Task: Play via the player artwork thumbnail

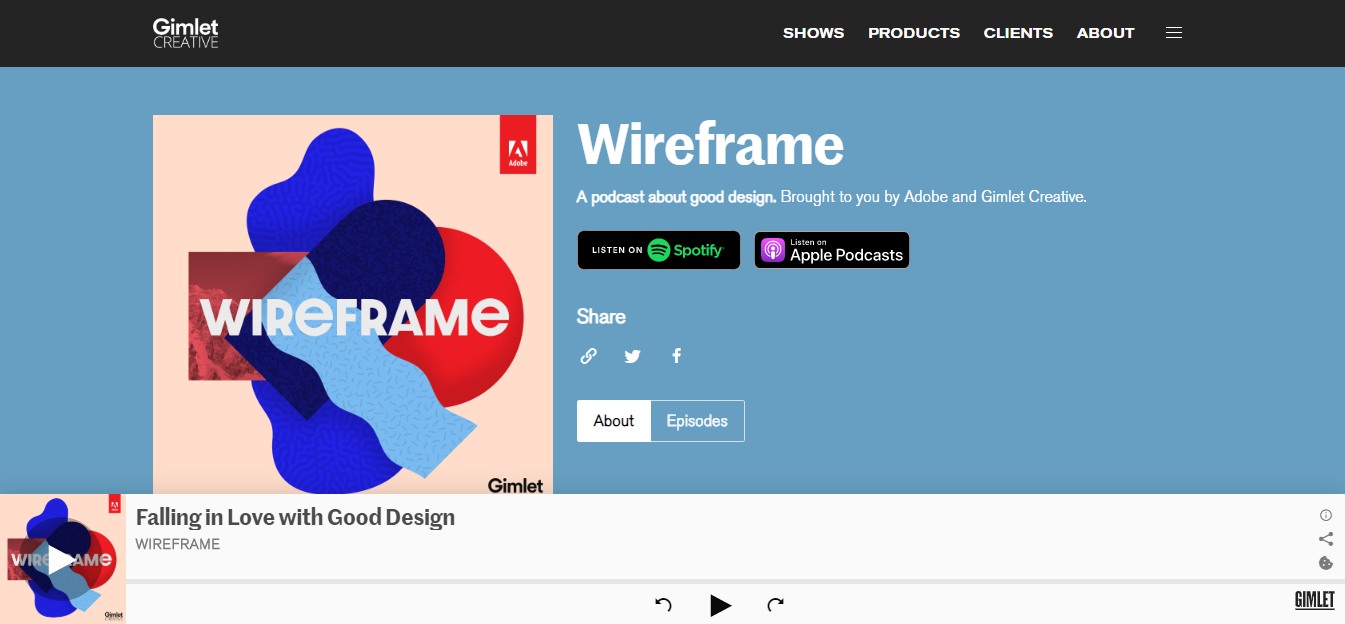Action: pos(62,559)
